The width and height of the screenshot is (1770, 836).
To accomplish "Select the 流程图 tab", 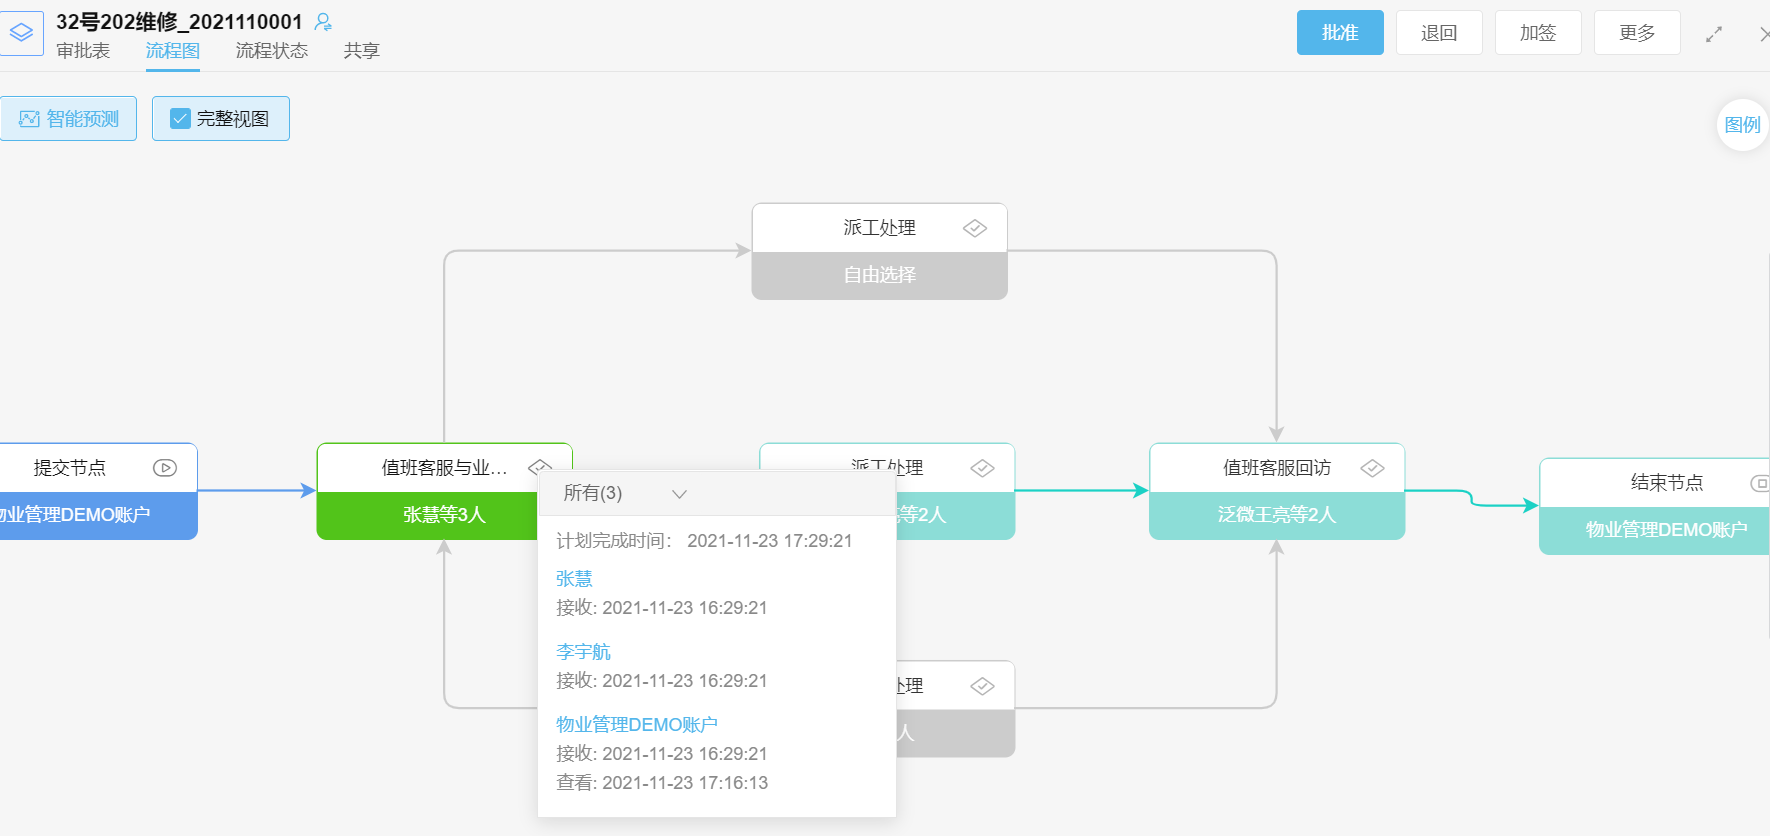I will [173, 51].
